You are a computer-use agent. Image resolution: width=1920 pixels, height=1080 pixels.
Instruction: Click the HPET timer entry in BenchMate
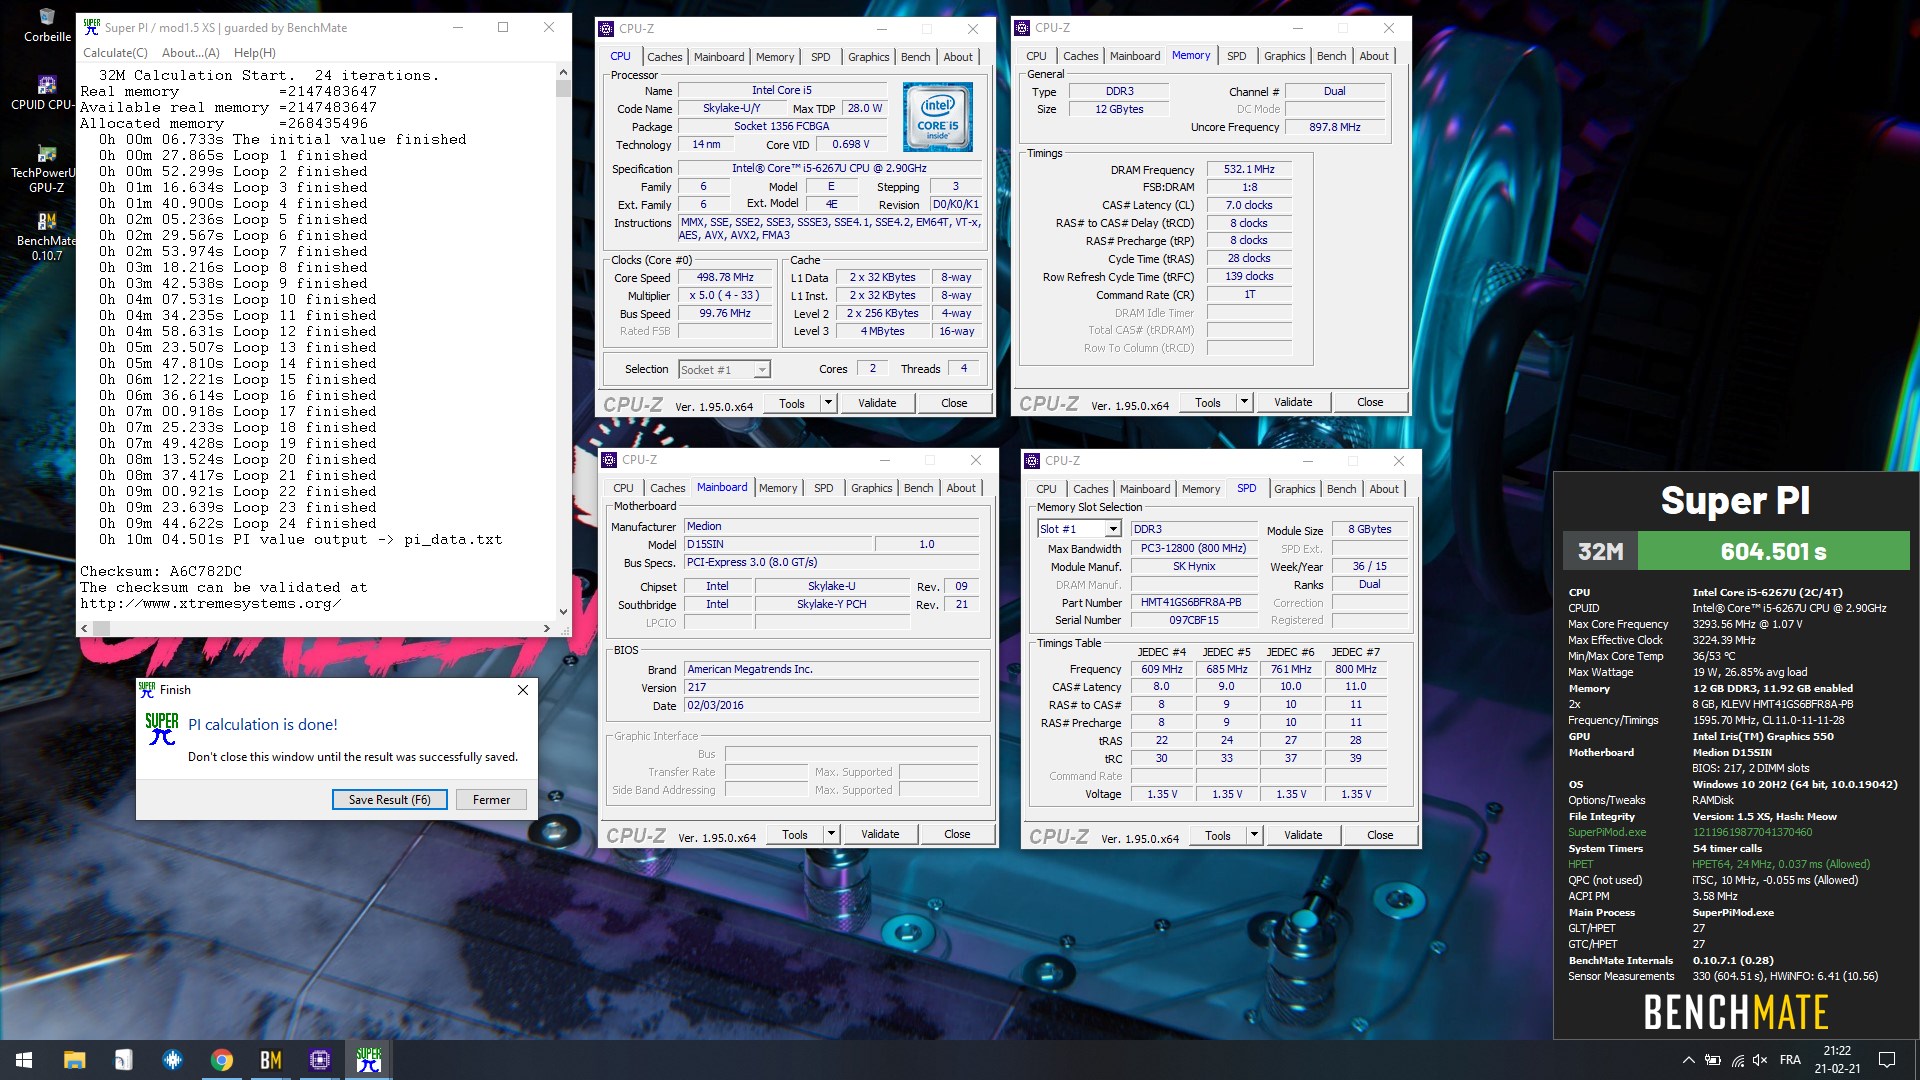coord(1581,864)
